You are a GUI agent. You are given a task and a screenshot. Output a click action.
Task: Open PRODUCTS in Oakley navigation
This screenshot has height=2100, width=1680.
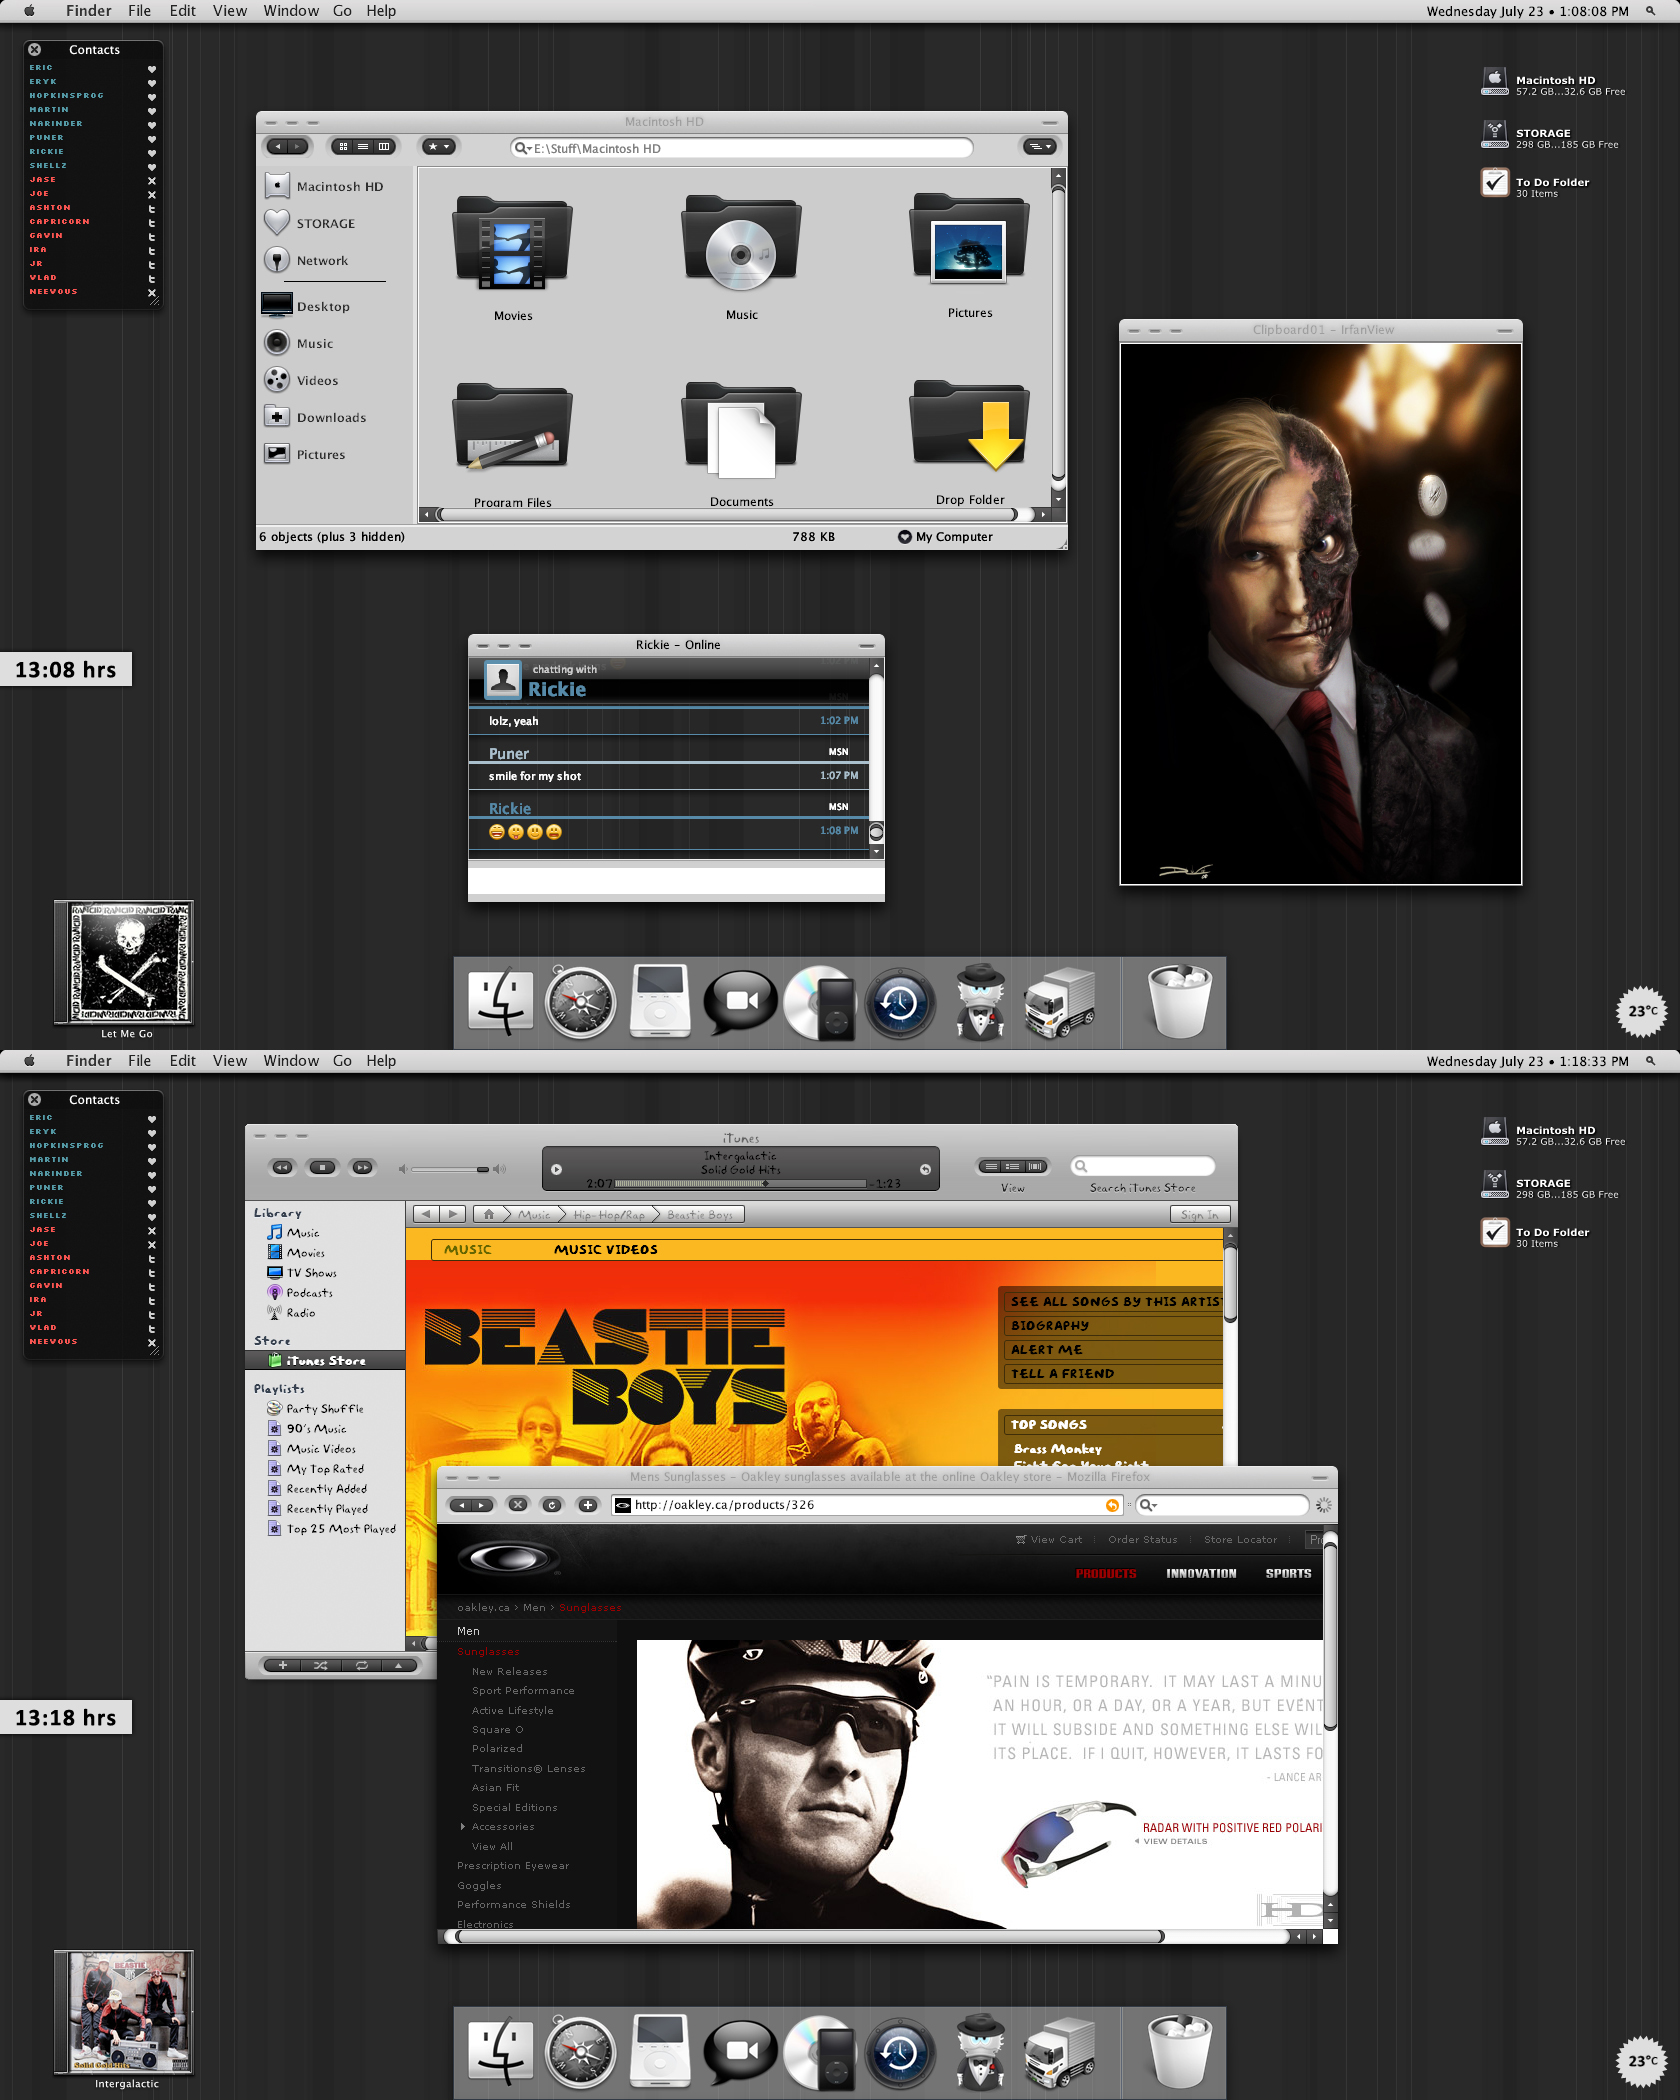[1106, 1574]
